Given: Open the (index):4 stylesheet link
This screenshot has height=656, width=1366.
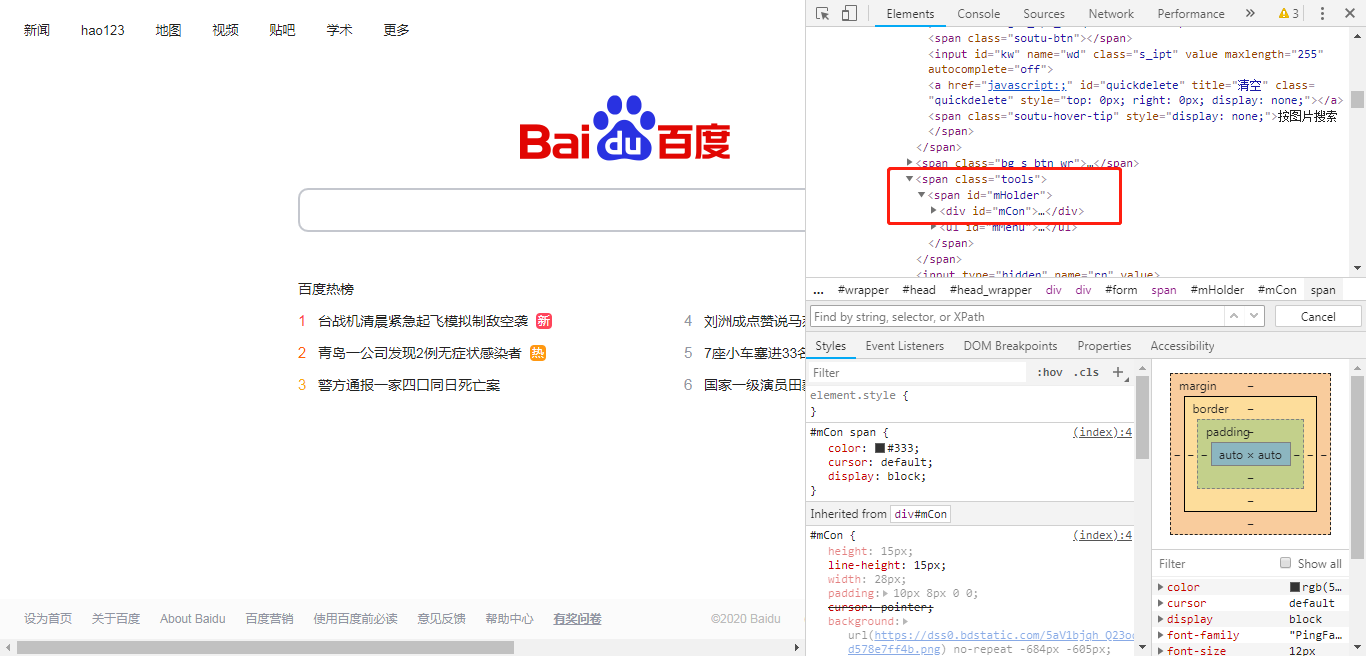Looking at the screenshot, I should pyautogui.click(x=1102, y=431).
